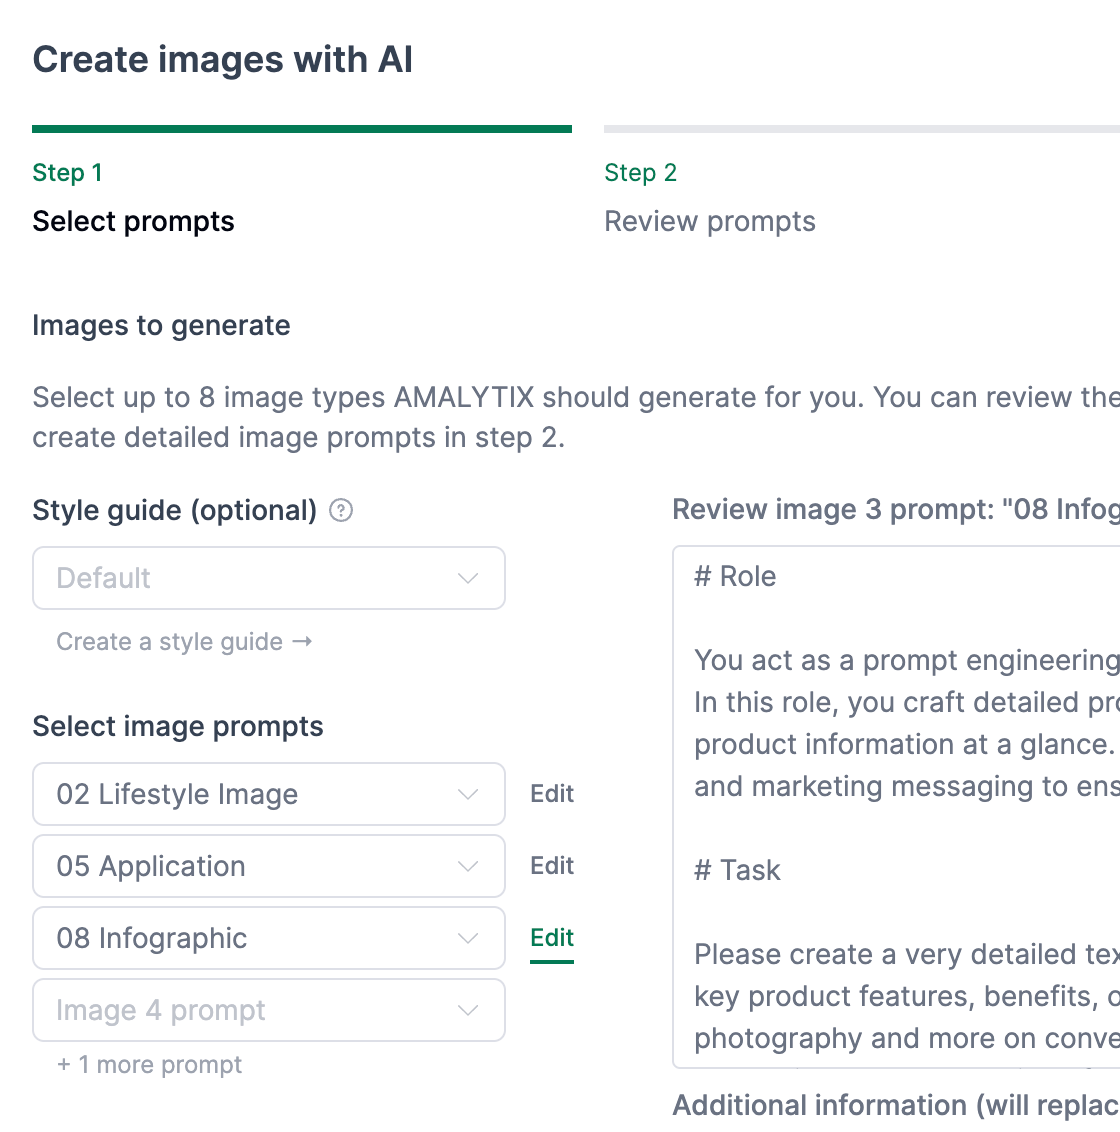Switch to Step 2 "Review prompts"
Screen dimensions: 1120x1132
click(710, 221)
